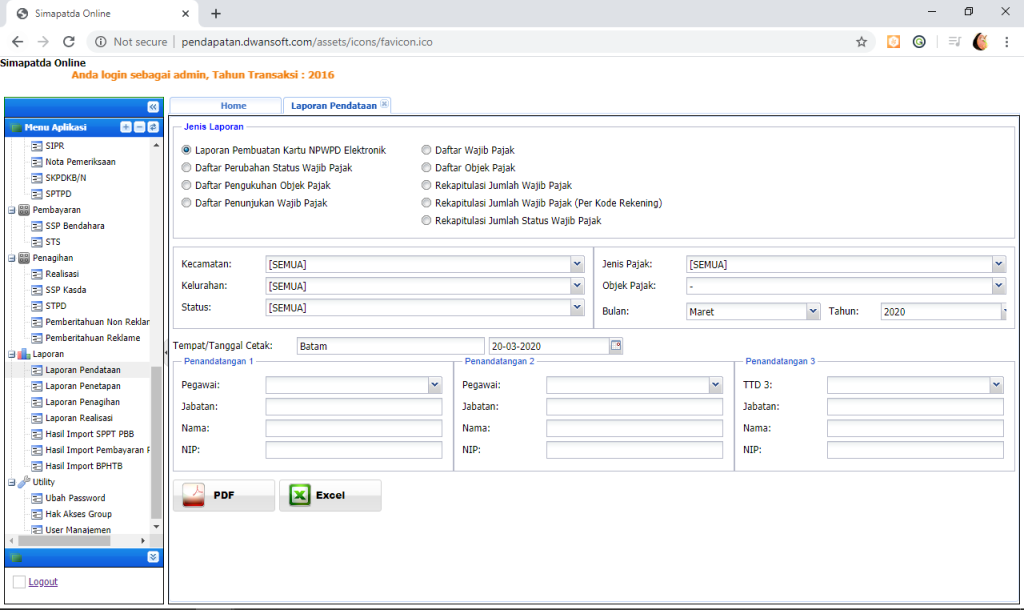Open Hasil Import BPHTB item
Screen dimensions: 1024x610
(84, 466)
